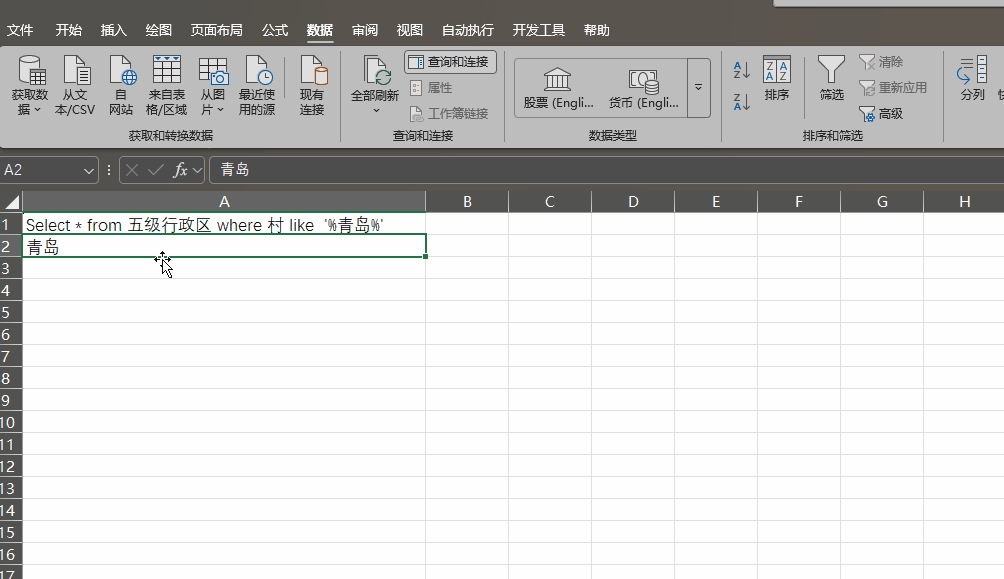Switch to the 自动执行 tab

click(x=467, y=30)
